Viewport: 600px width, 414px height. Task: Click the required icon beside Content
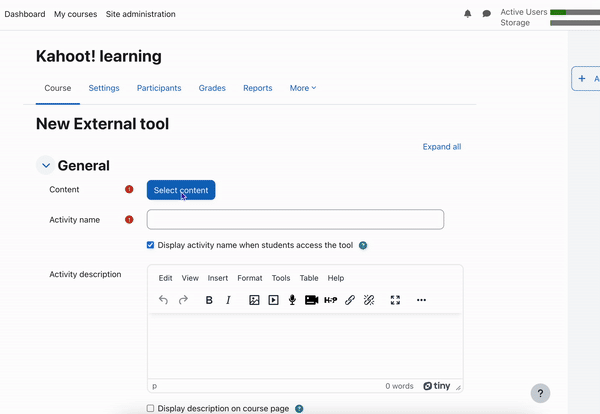[129, 189]
